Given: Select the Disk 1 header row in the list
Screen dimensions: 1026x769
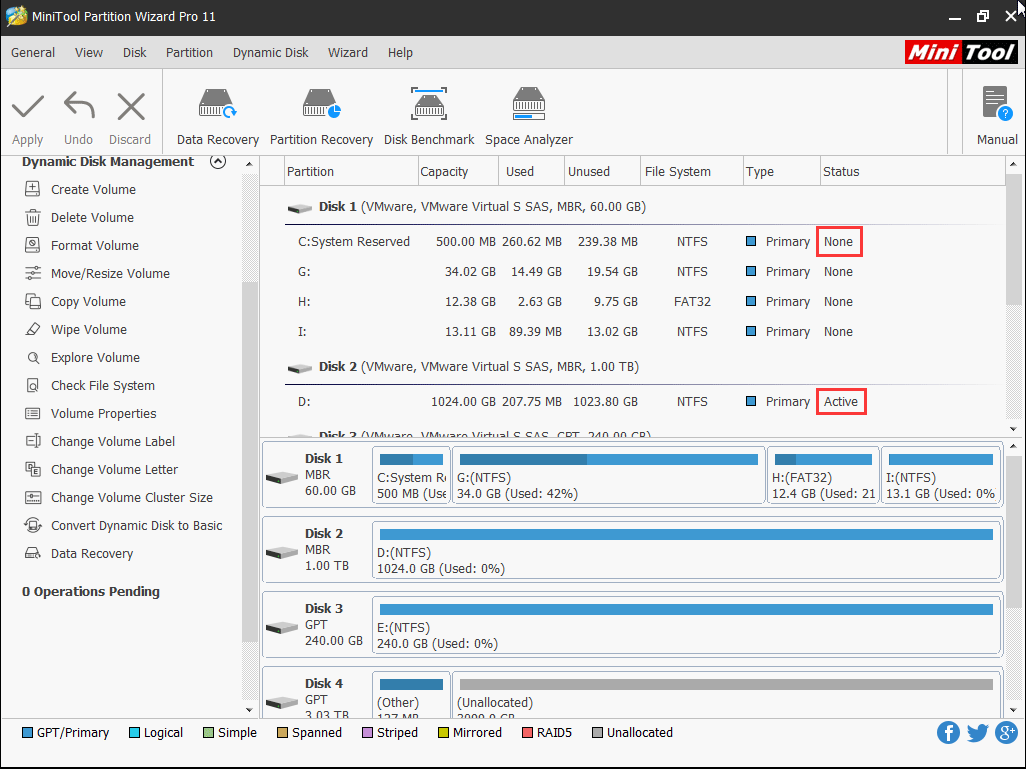Looking at the screenshot, I should click(x=645, y=207).
